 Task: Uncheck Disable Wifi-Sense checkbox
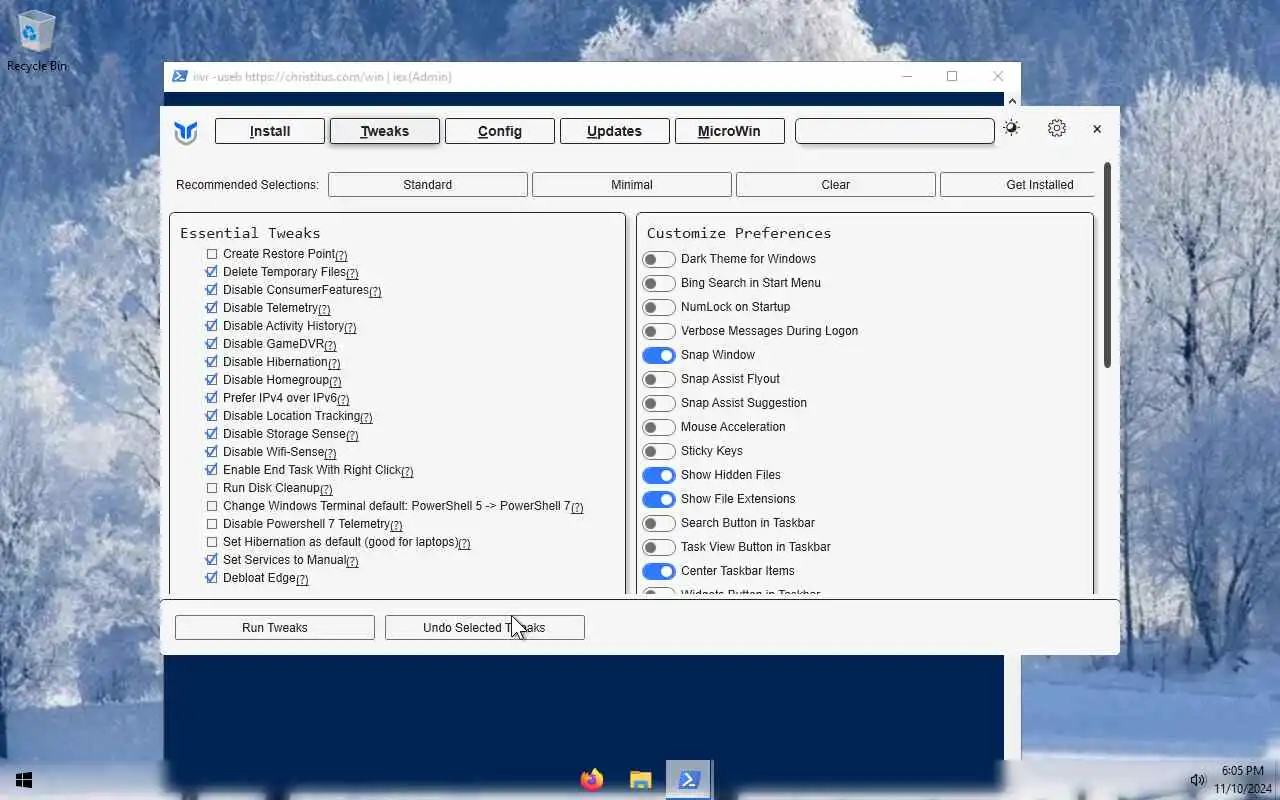point(212,452)
